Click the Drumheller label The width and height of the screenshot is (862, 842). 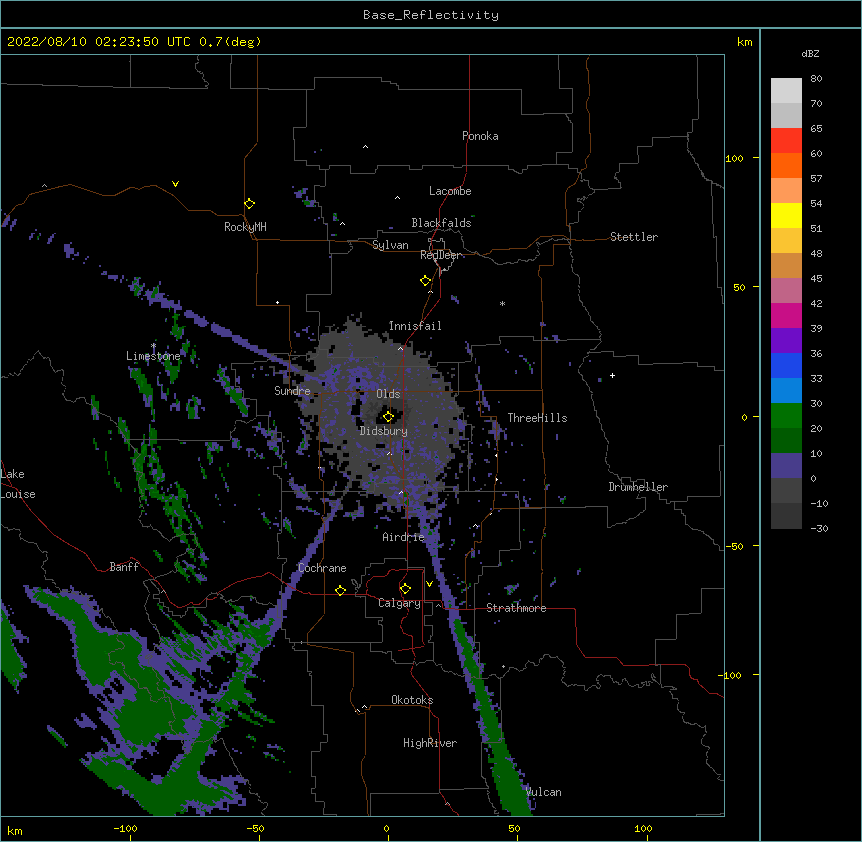tap(638, 487)
